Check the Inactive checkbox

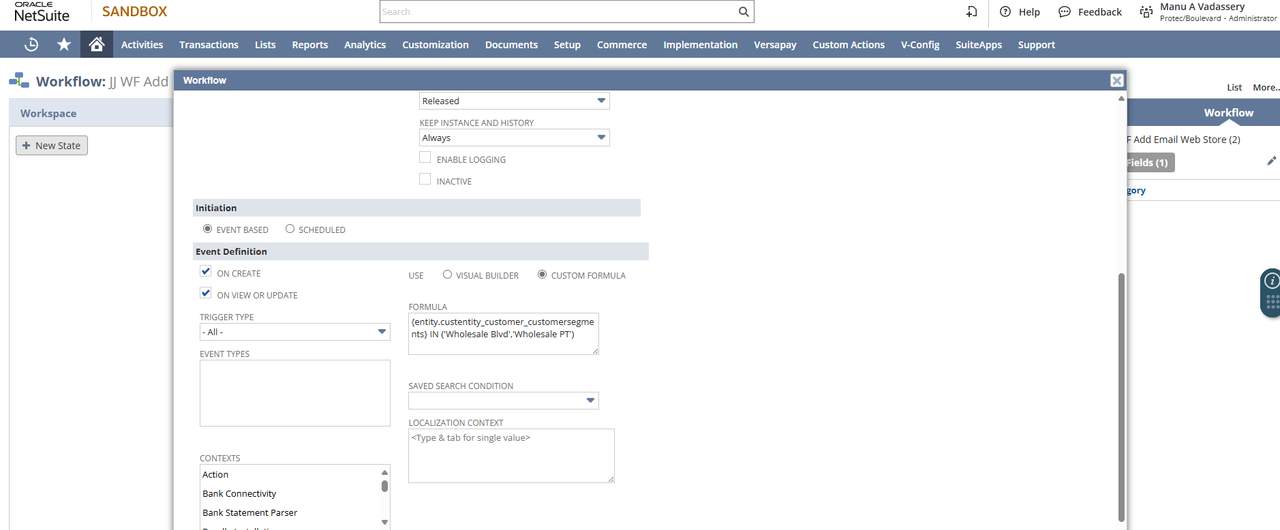tap(425, 180)
